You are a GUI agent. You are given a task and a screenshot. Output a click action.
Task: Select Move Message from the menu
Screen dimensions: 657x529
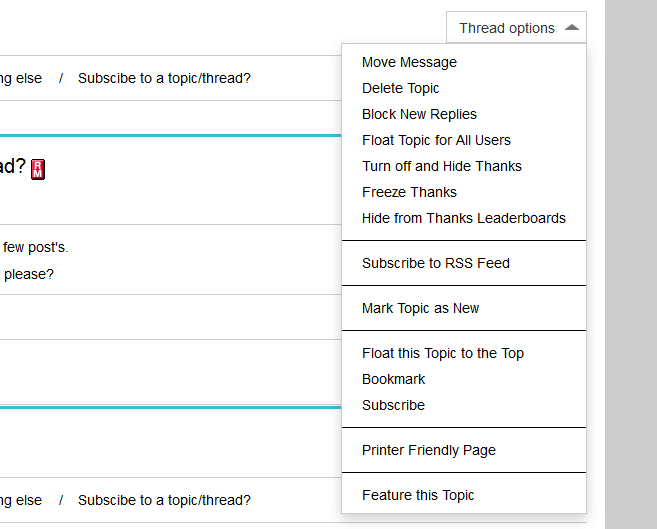coord(409,62)
